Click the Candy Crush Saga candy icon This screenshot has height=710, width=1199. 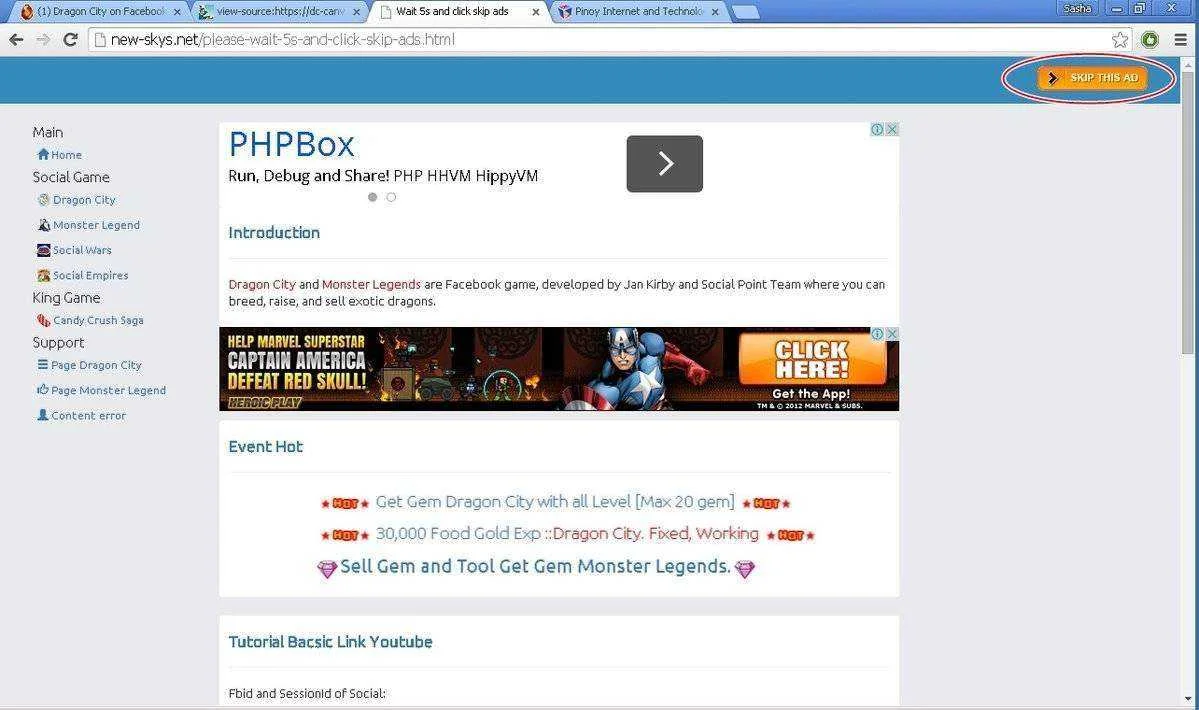[x=44, y=320]
